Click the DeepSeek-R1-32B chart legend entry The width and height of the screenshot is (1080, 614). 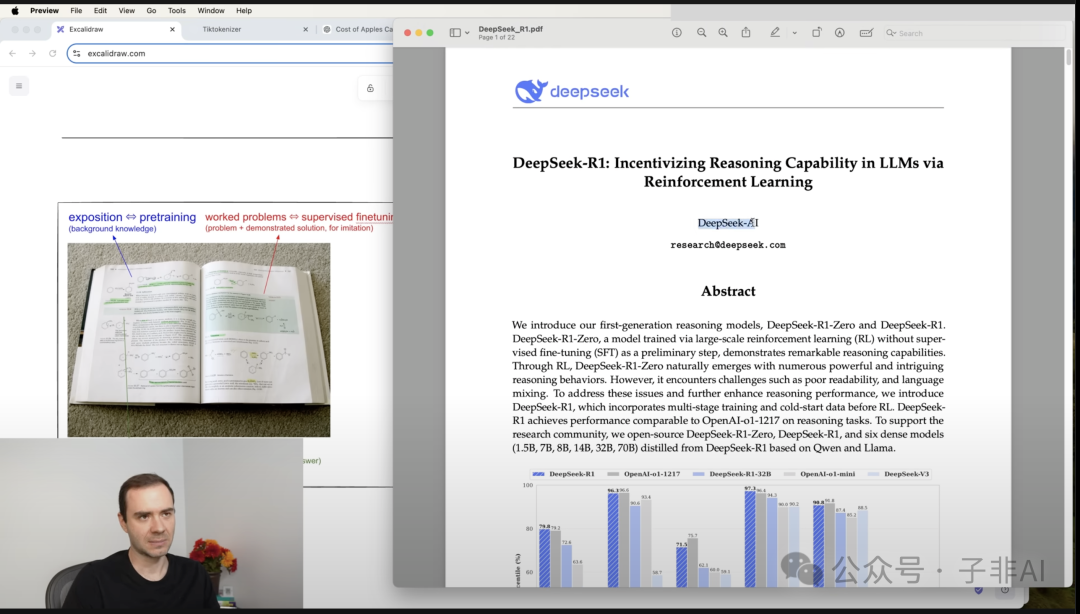click(x=732, y=474)
